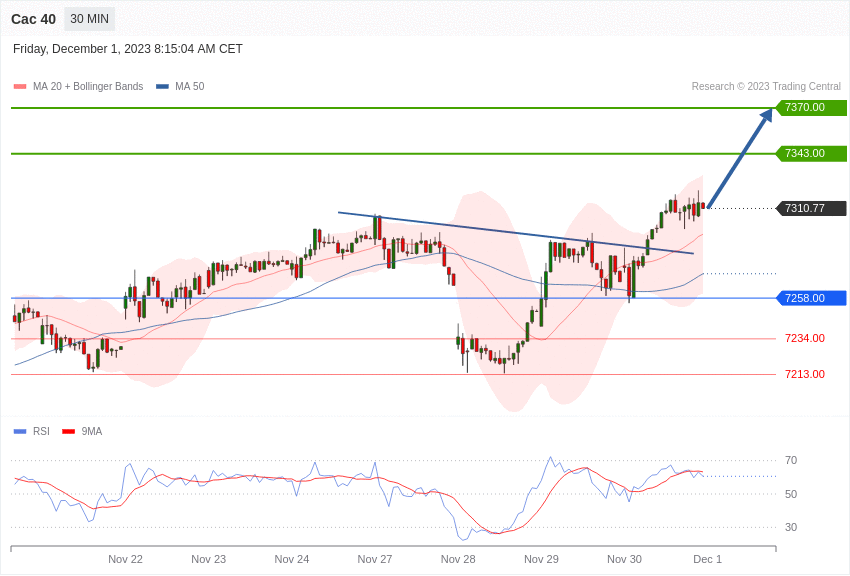This screenshot has width=850, height=576.
Task: Click the MA 20 + Bollinger Bands legend label
Action: pyautogui.click(x=88, y=86)
